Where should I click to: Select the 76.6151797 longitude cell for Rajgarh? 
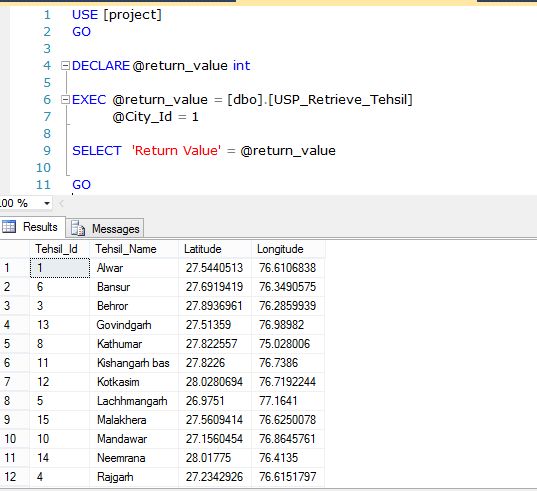click(288, 477)
